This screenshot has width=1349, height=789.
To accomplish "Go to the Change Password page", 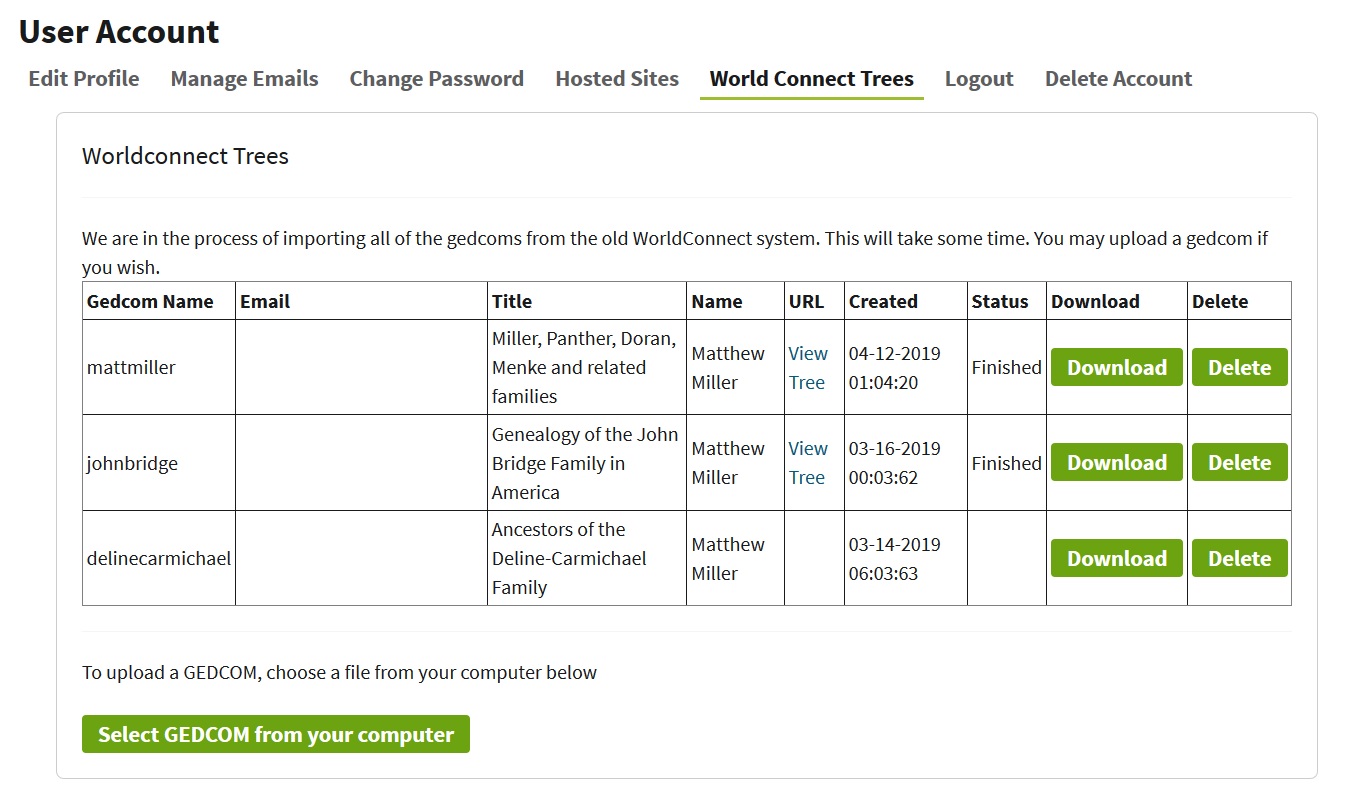I will pos(436,78).
